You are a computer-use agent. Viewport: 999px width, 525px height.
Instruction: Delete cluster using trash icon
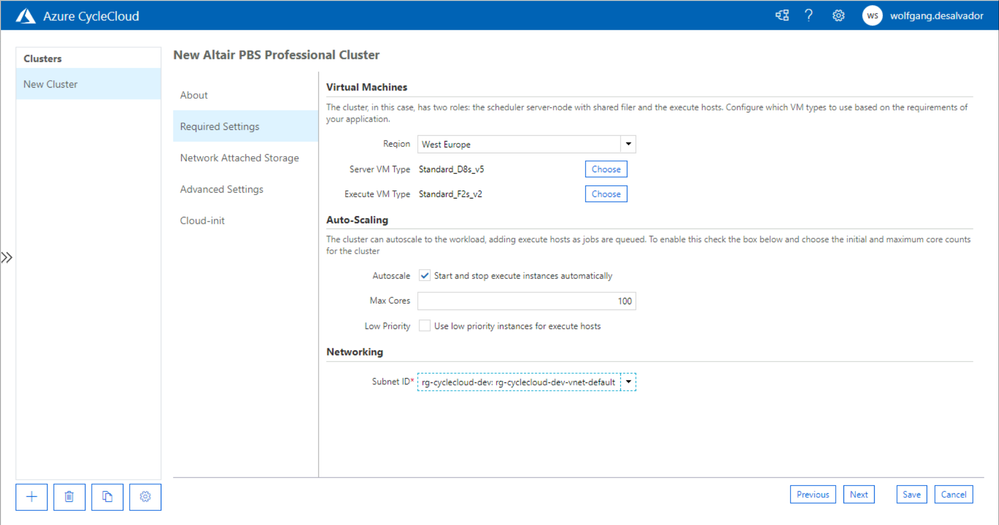69,497
